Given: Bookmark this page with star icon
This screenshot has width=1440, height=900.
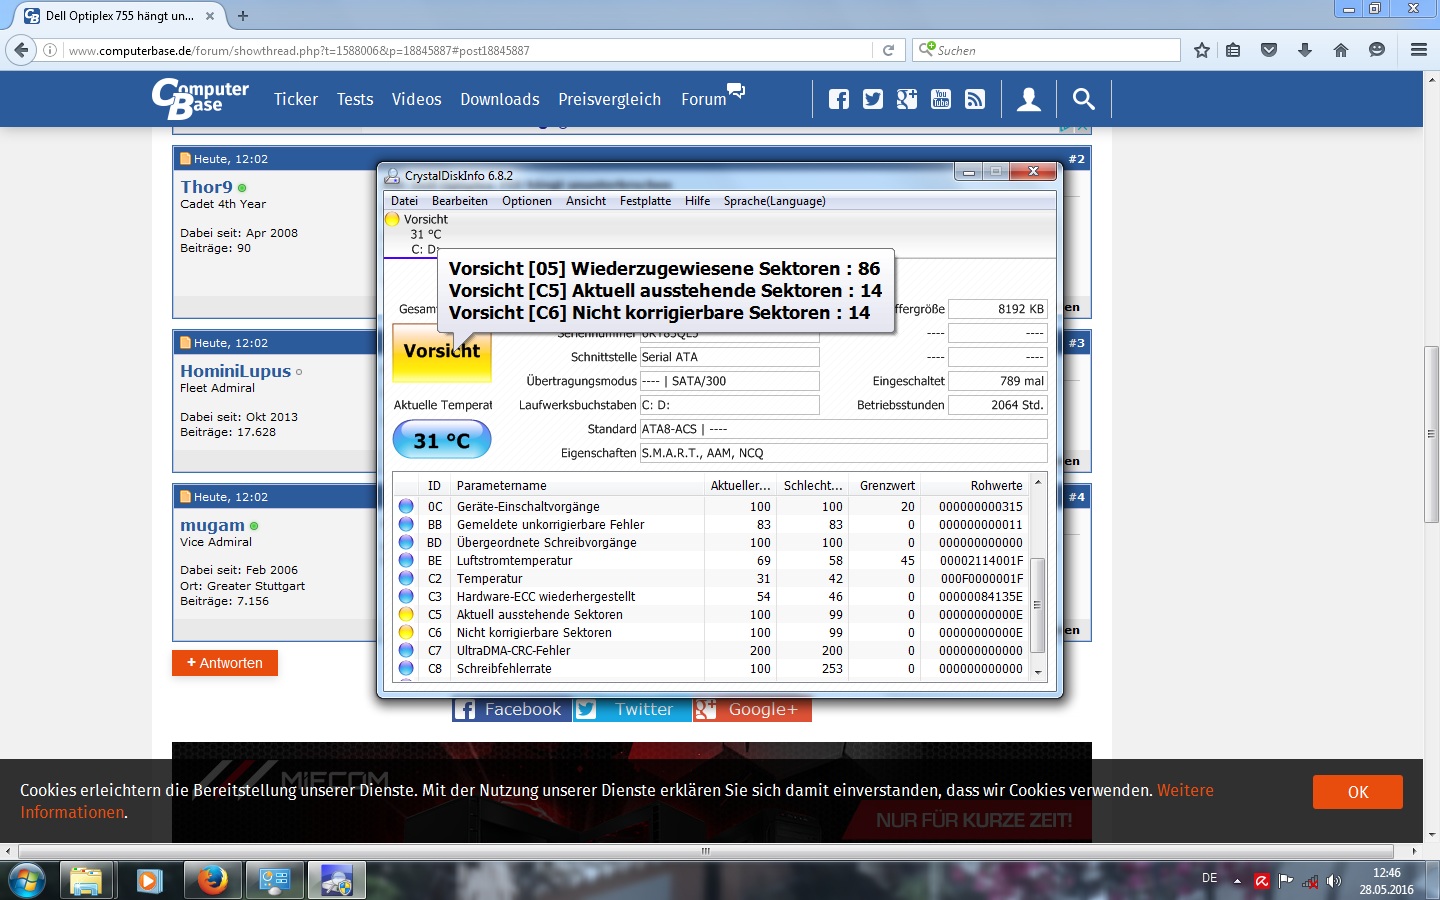Looking at the screenshot, I should [x=1202, y=50].
